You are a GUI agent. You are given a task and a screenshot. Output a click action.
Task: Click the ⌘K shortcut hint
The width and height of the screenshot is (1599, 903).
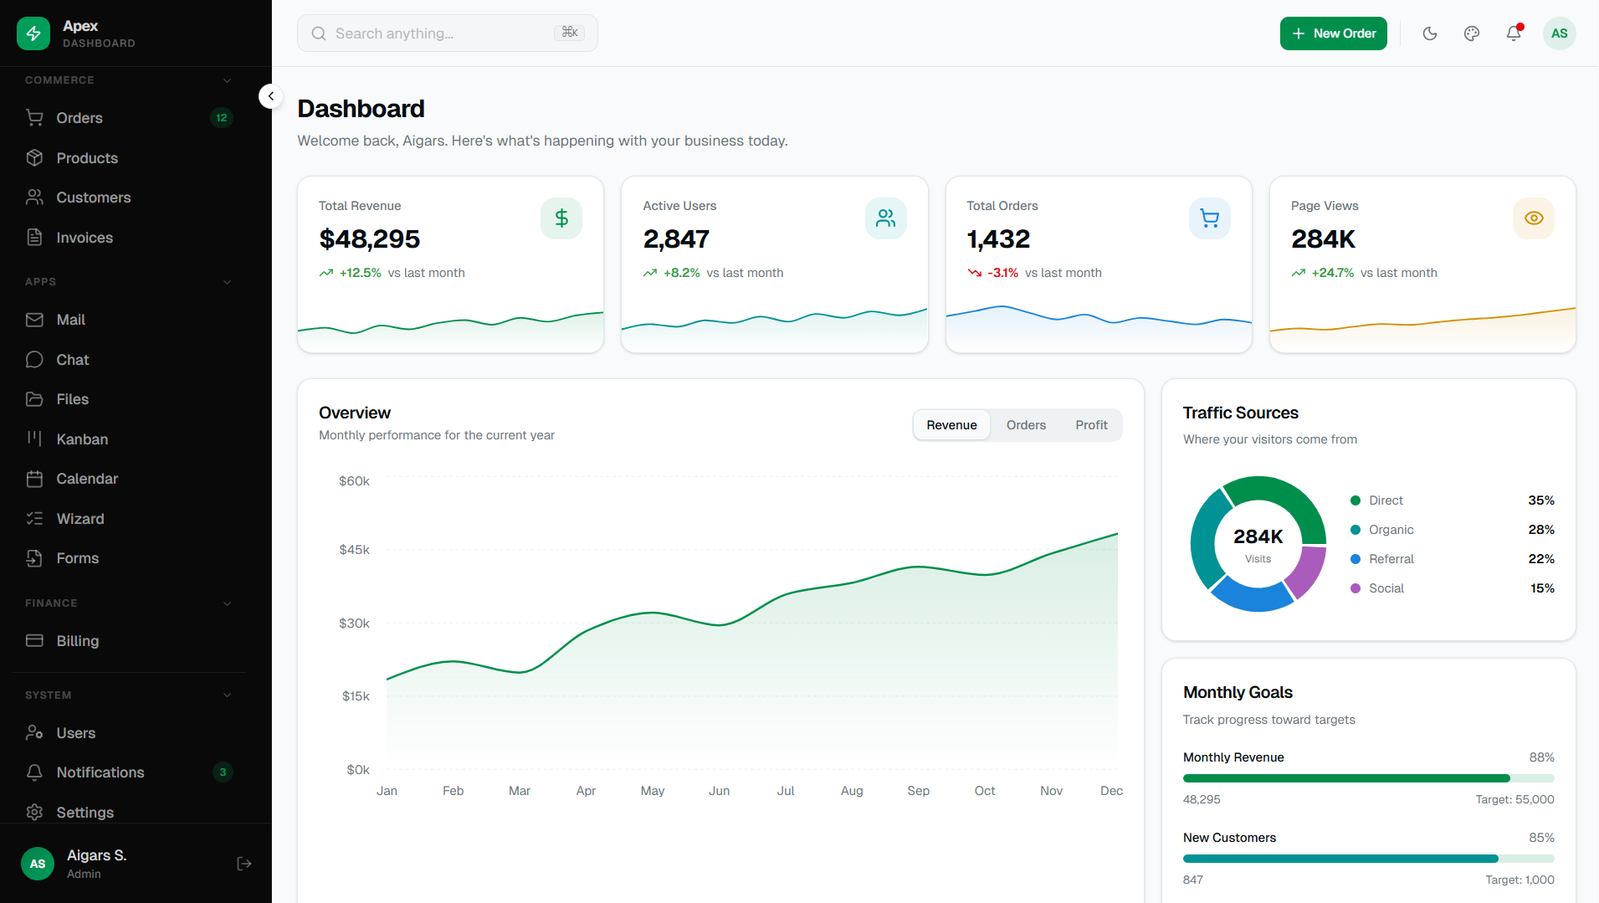pos(570,33)
